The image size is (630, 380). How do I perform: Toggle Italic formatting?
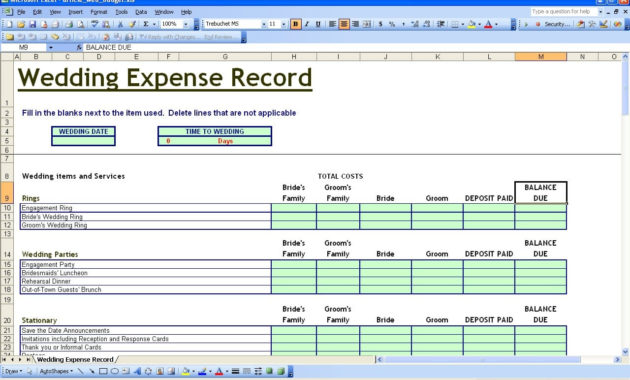307,25
